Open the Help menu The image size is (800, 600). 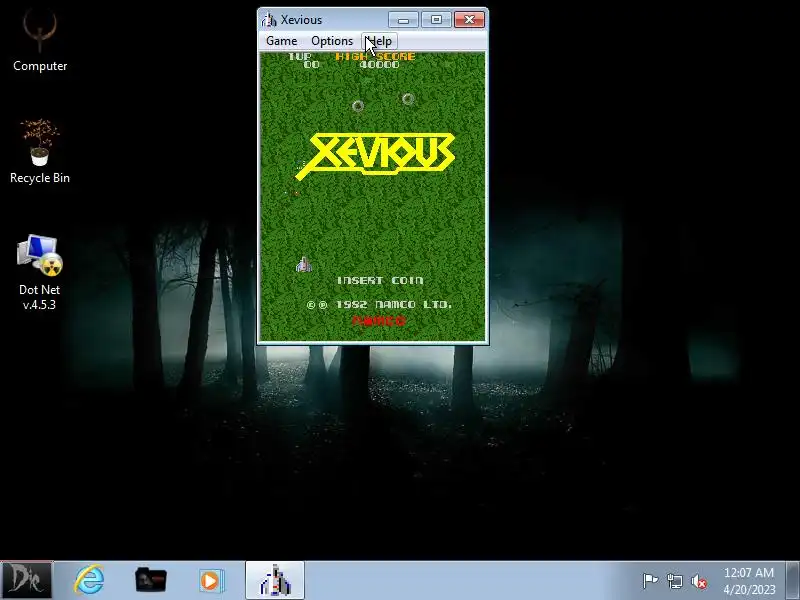click(380, 41)
